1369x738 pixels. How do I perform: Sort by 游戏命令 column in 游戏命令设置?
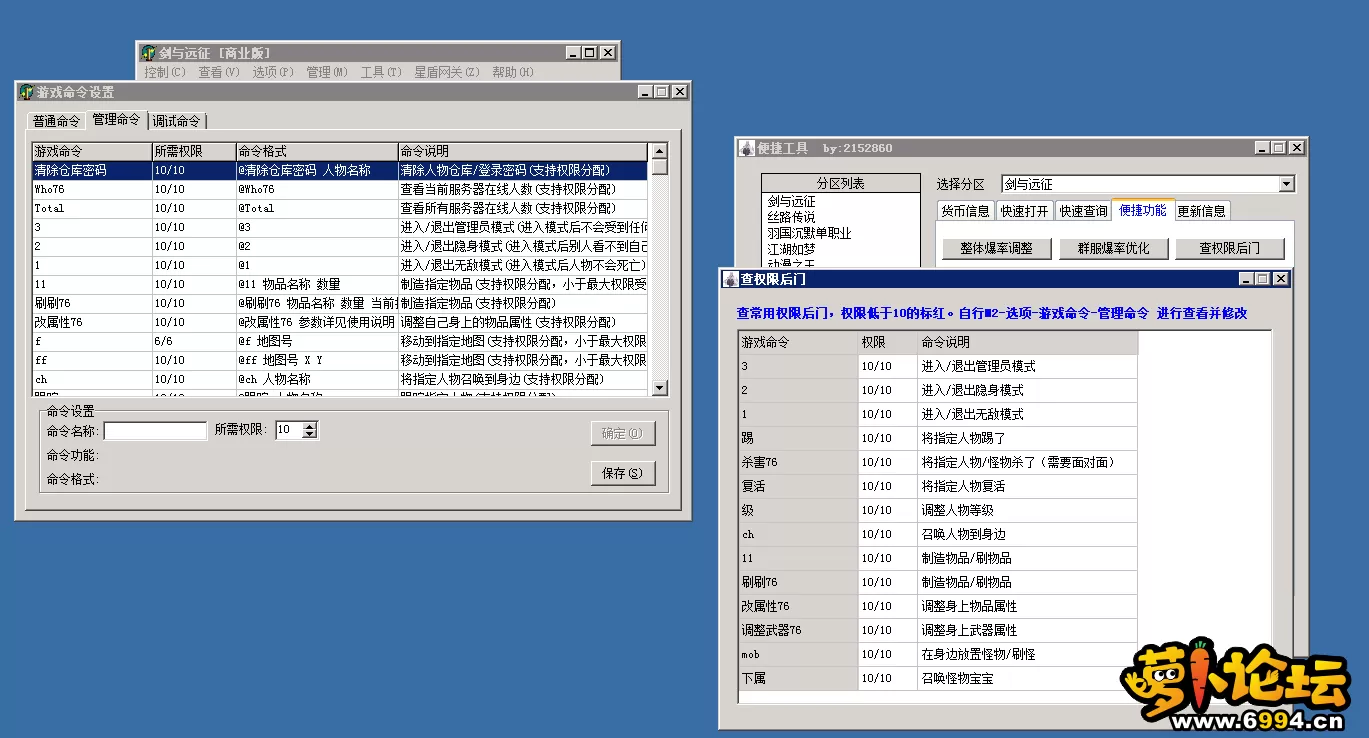91,152
